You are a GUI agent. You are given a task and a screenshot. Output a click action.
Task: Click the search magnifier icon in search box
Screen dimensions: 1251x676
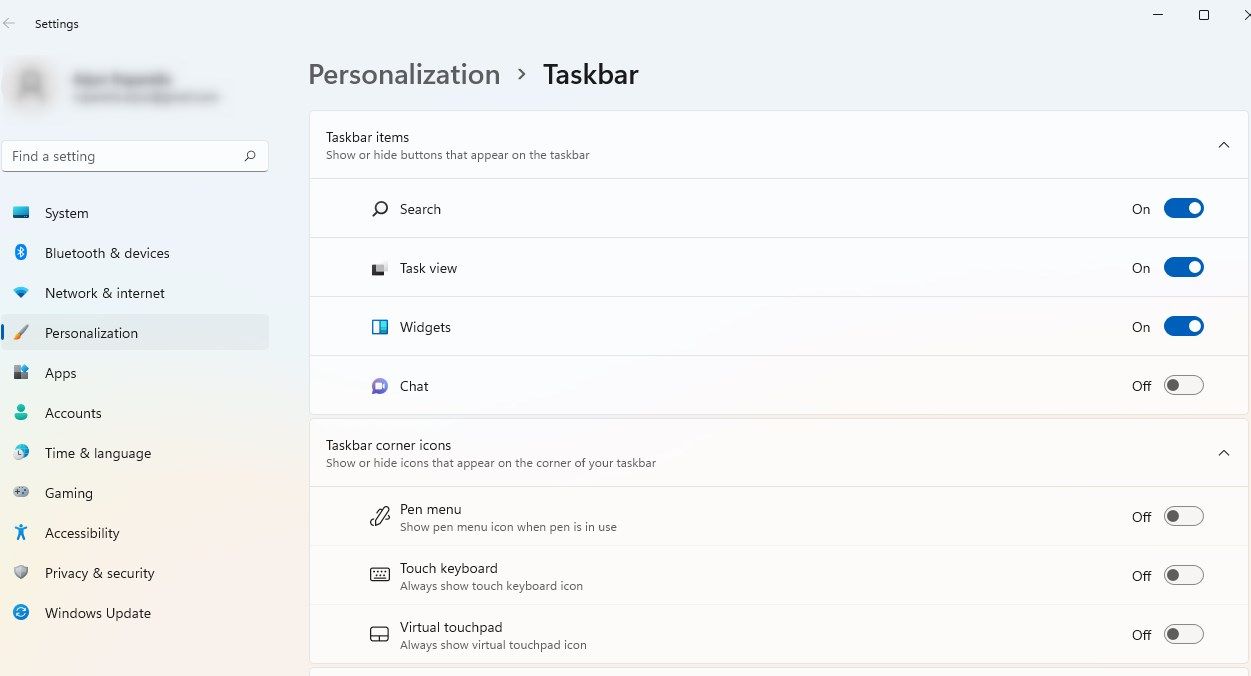(x=250, y=156)
